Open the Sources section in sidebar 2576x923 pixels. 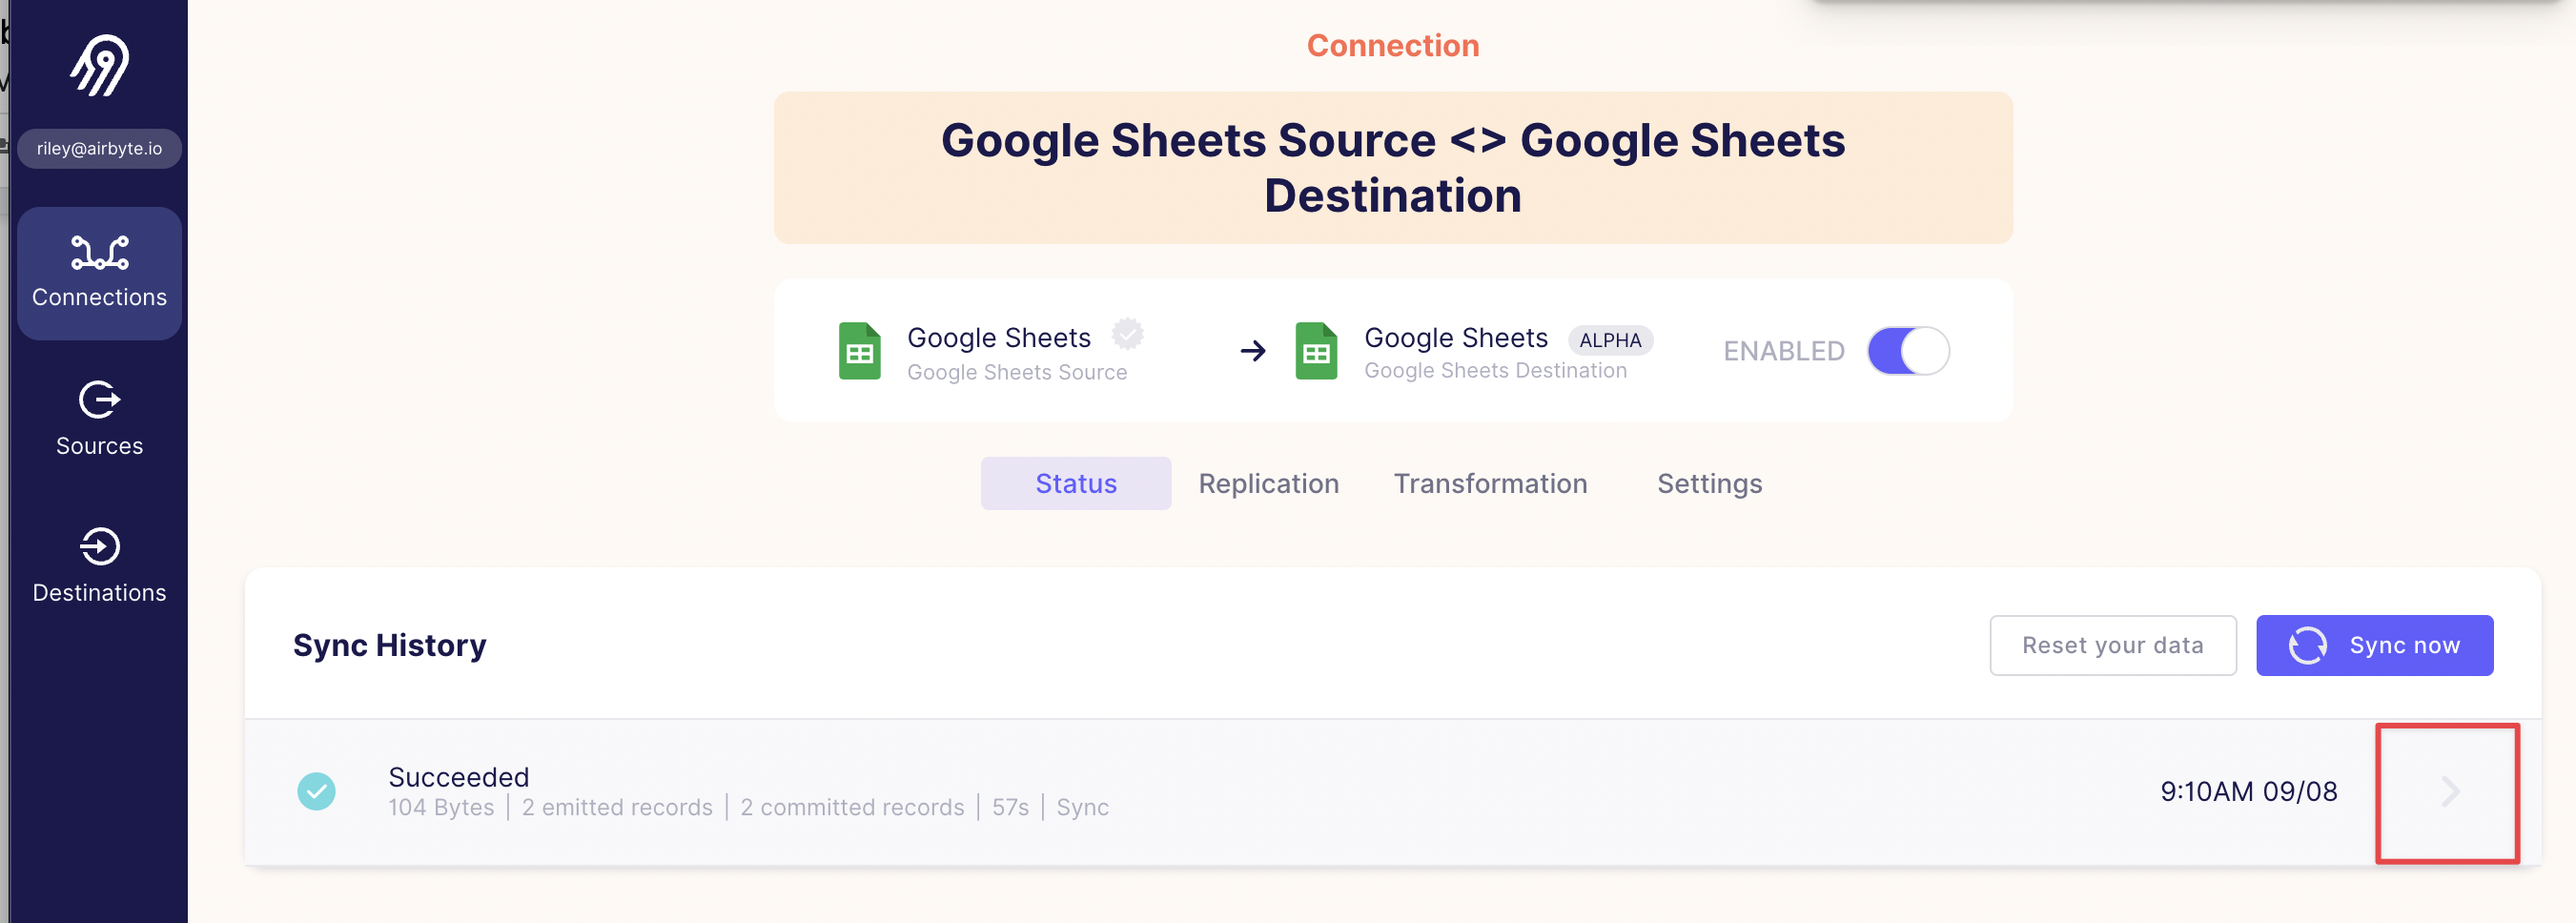pos(99,417)
